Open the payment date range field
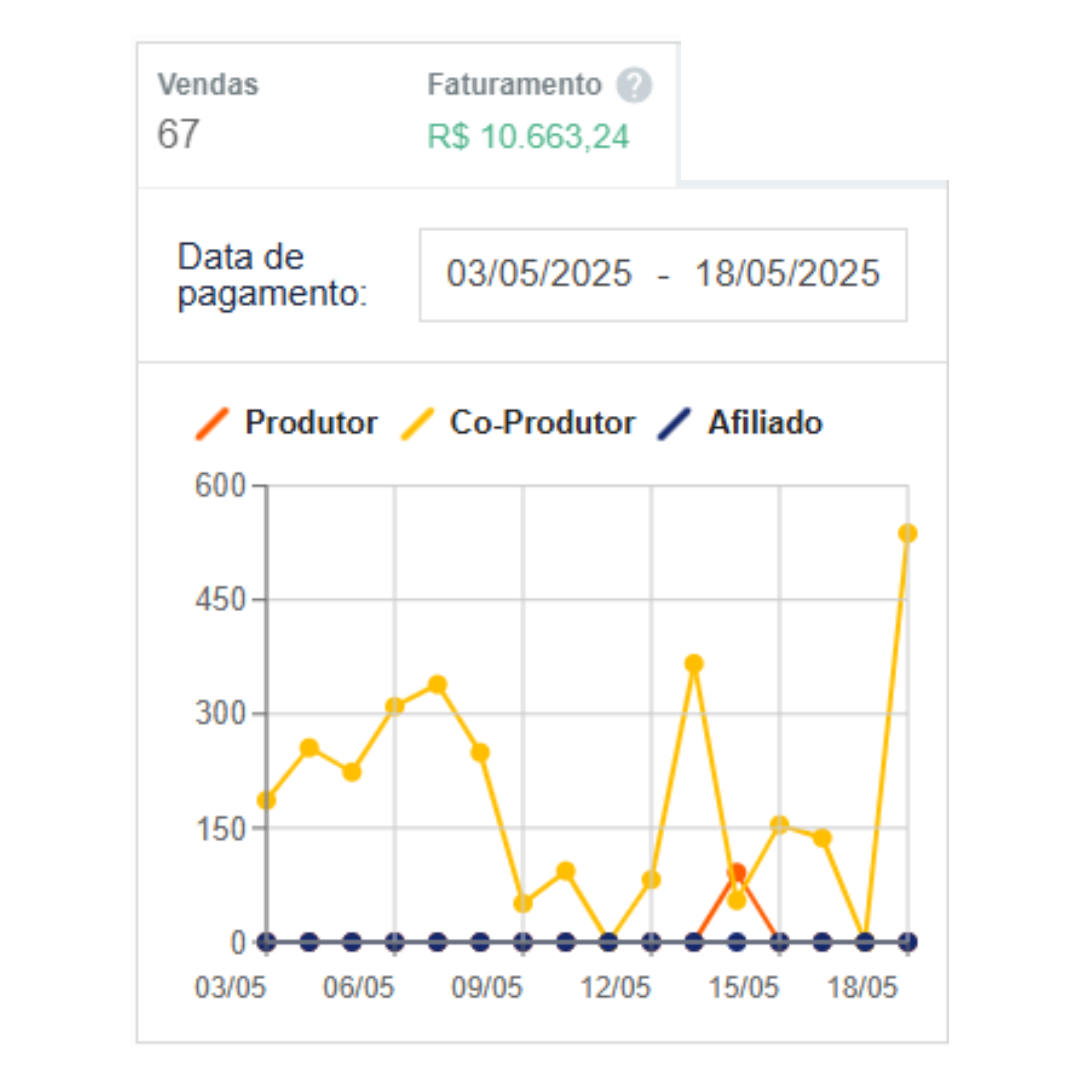Image resolution: width=1080 pixels, height=1080 pixels. 663,275
